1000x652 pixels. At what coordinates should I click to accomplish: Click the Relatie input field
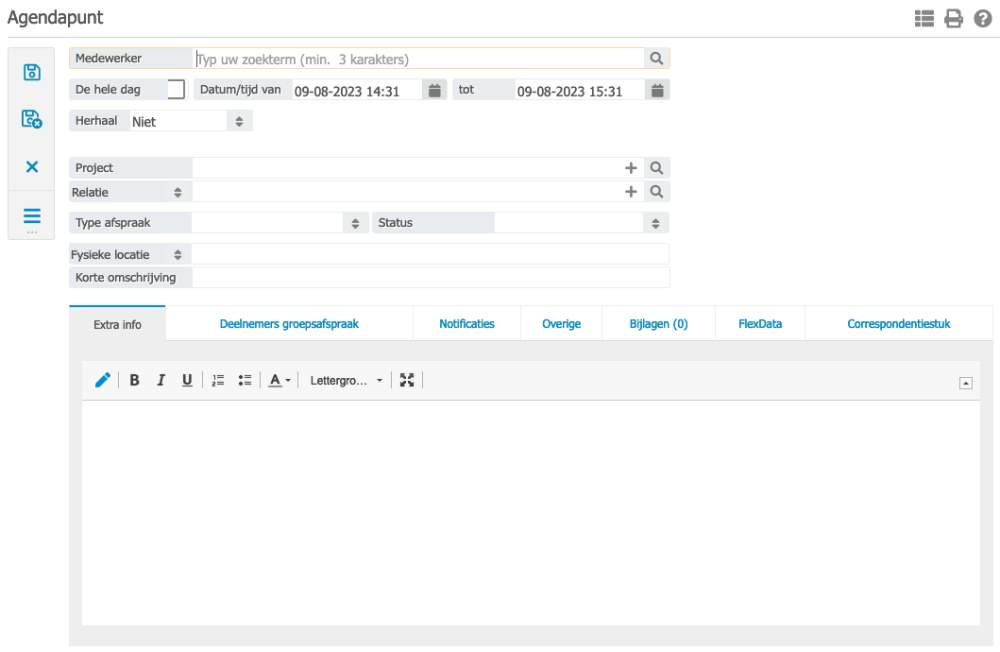pyautogui.click(x=407, y=191)
